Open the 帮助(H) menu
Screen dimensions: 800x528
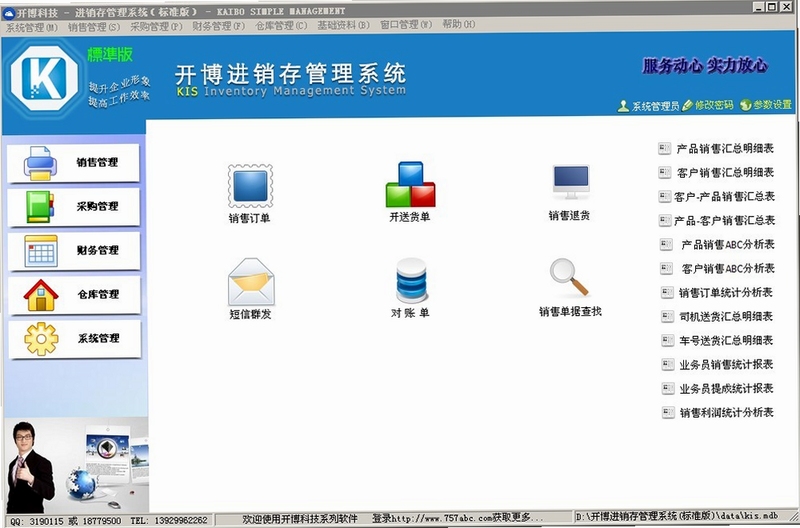[x=459, y=24]
